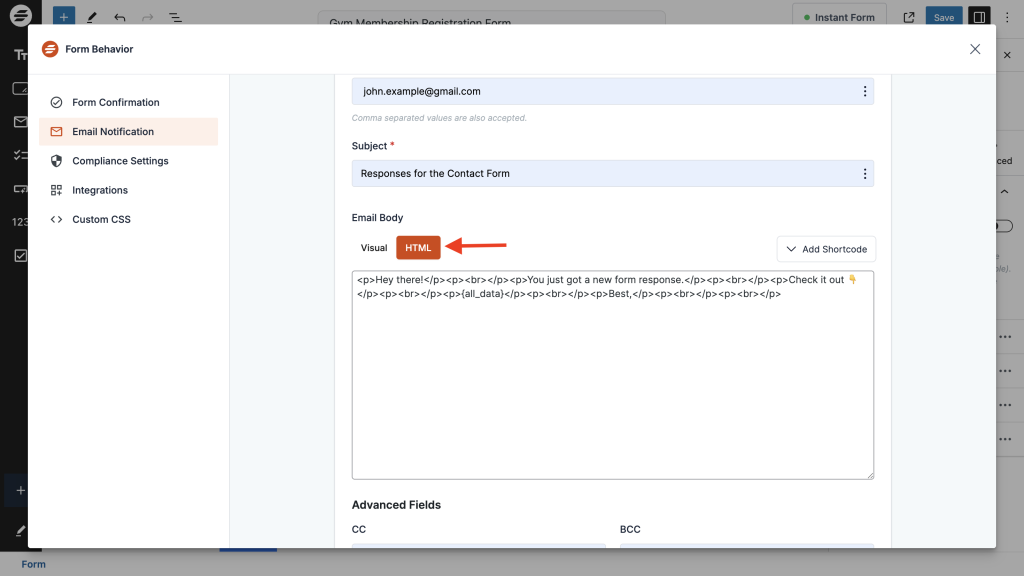This screenshot has height=576, width=1024.
Task: Open Compliance Settings
Action: pos(120,161)
